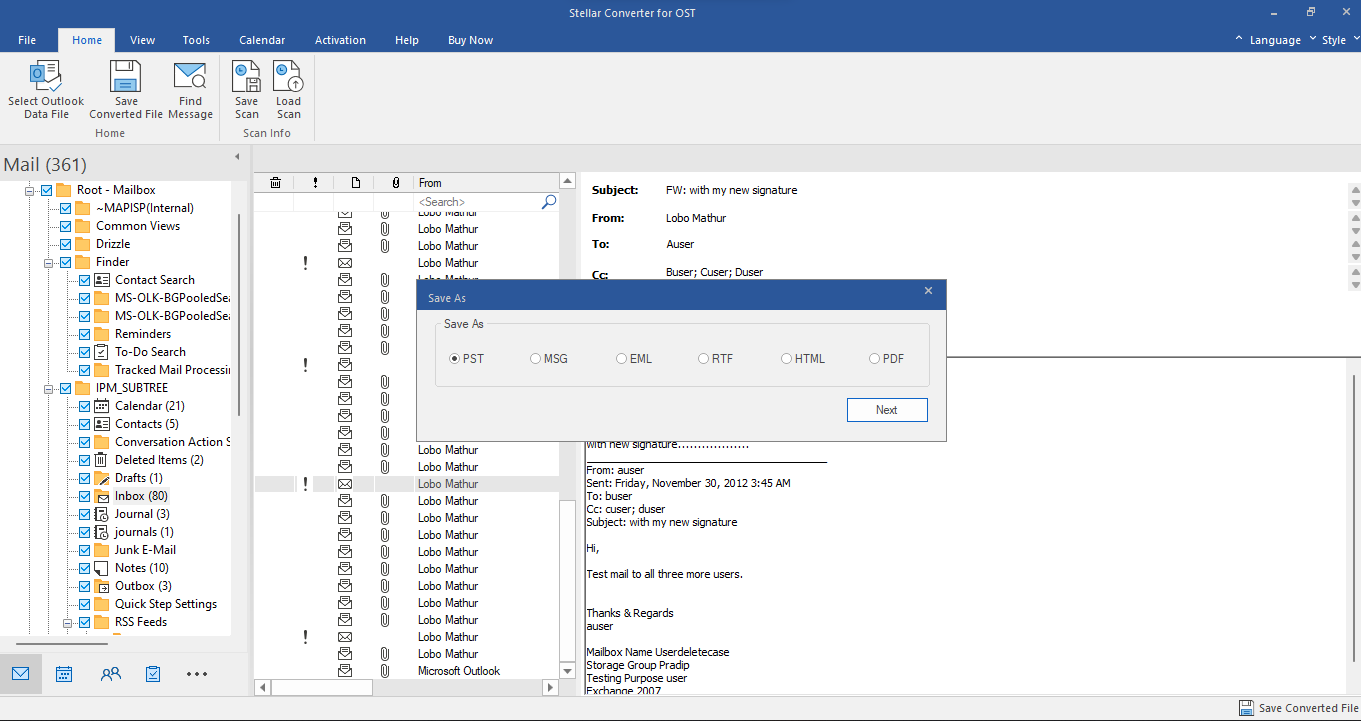Close the Save As dialog

click(928, 291)
